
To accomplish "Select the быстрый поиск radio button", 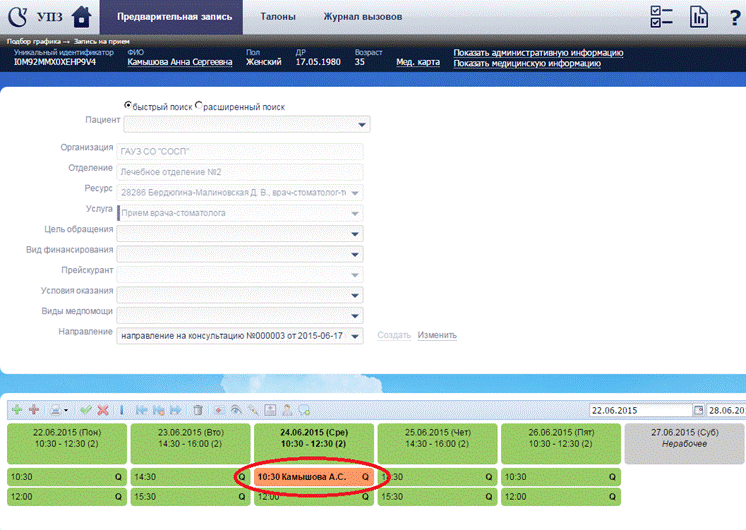I will point(128,105).
